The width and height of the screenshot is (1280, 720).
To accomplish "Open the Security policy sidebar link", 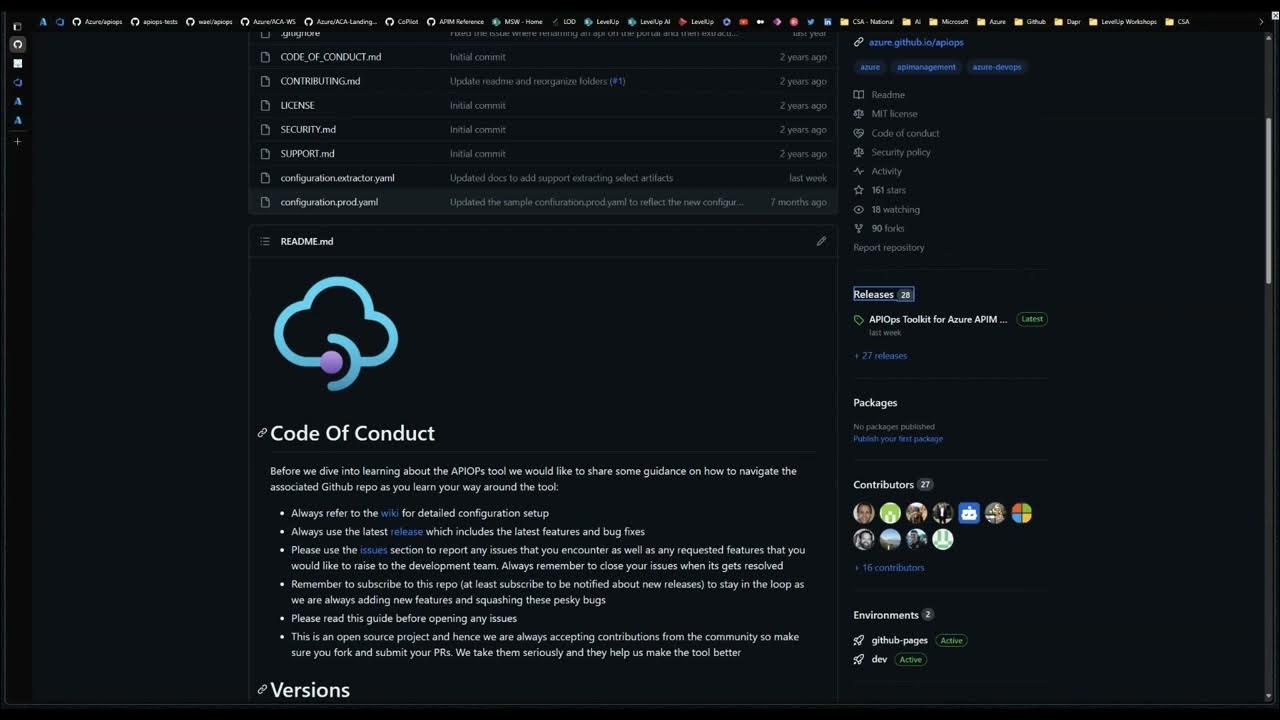I will point(892,152).
